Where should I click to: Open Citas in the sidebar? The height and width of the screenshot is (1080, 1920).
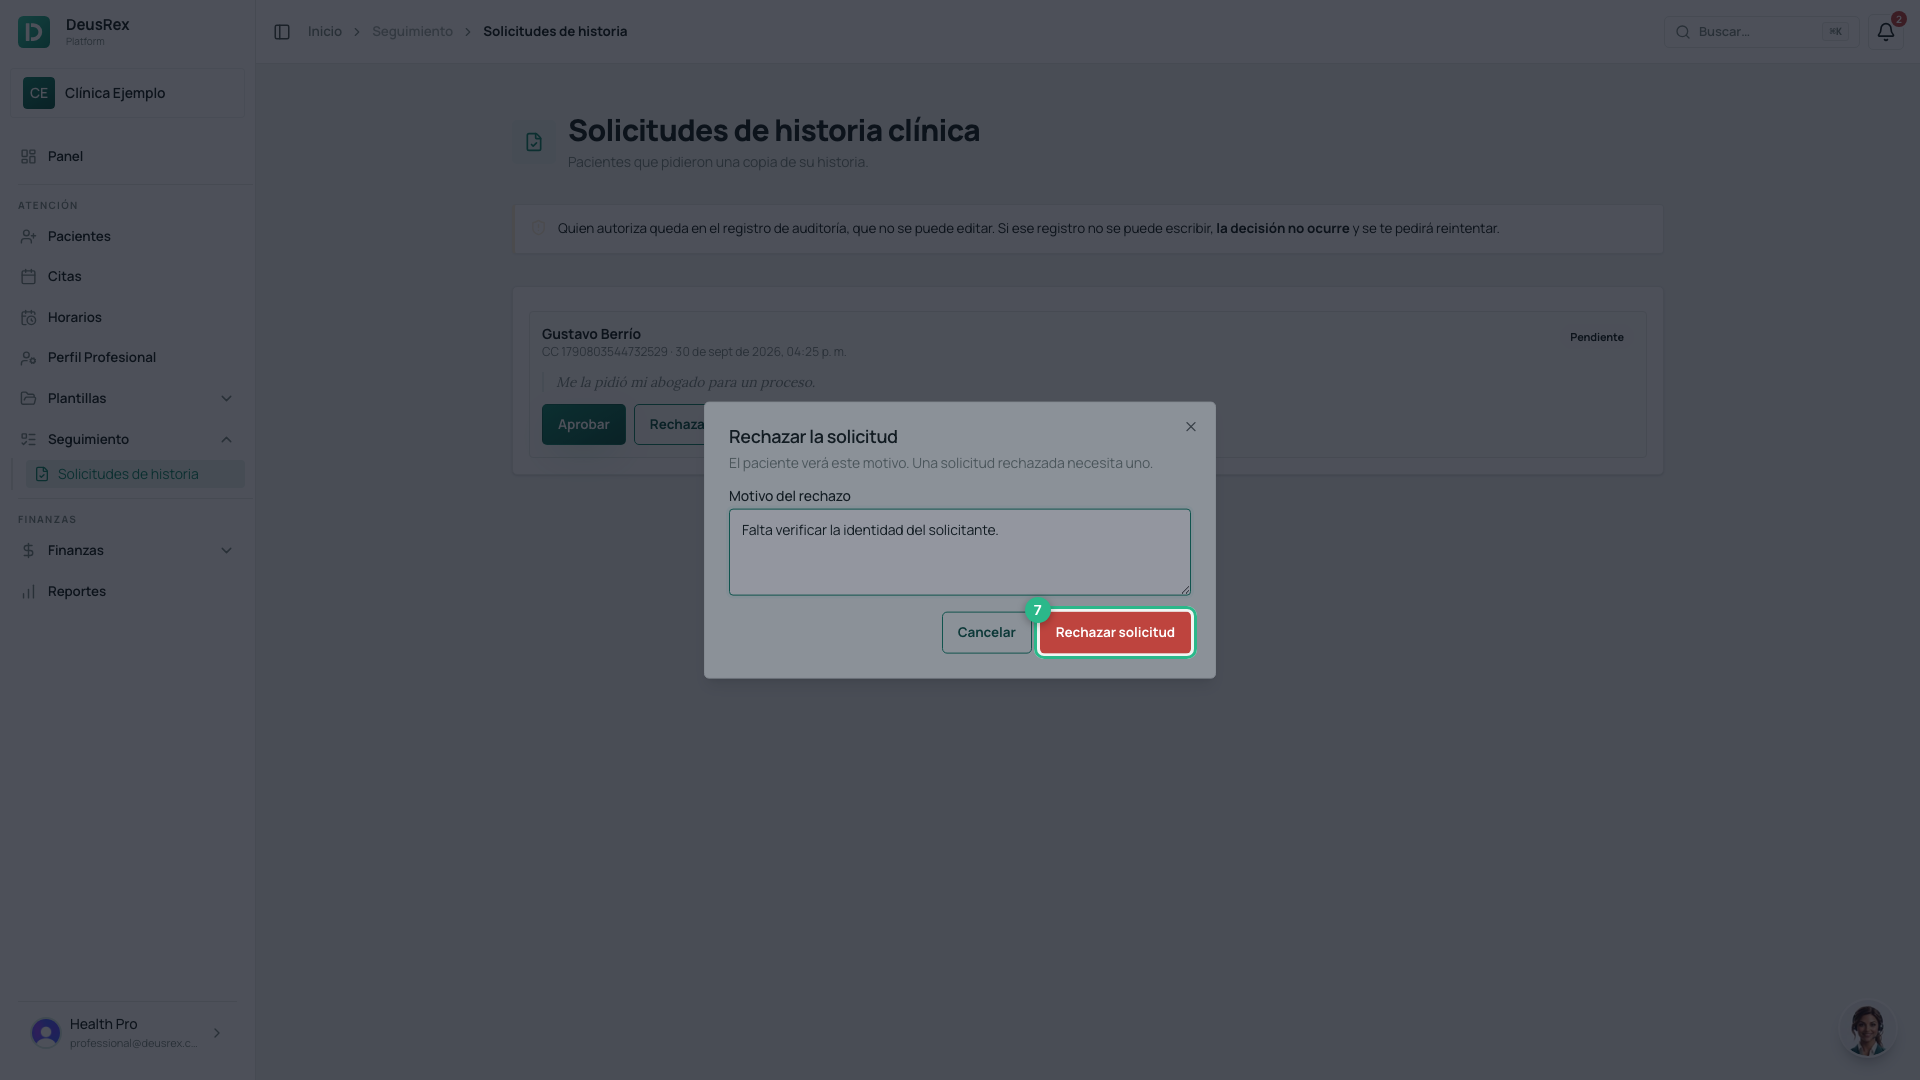pos(128,277)
